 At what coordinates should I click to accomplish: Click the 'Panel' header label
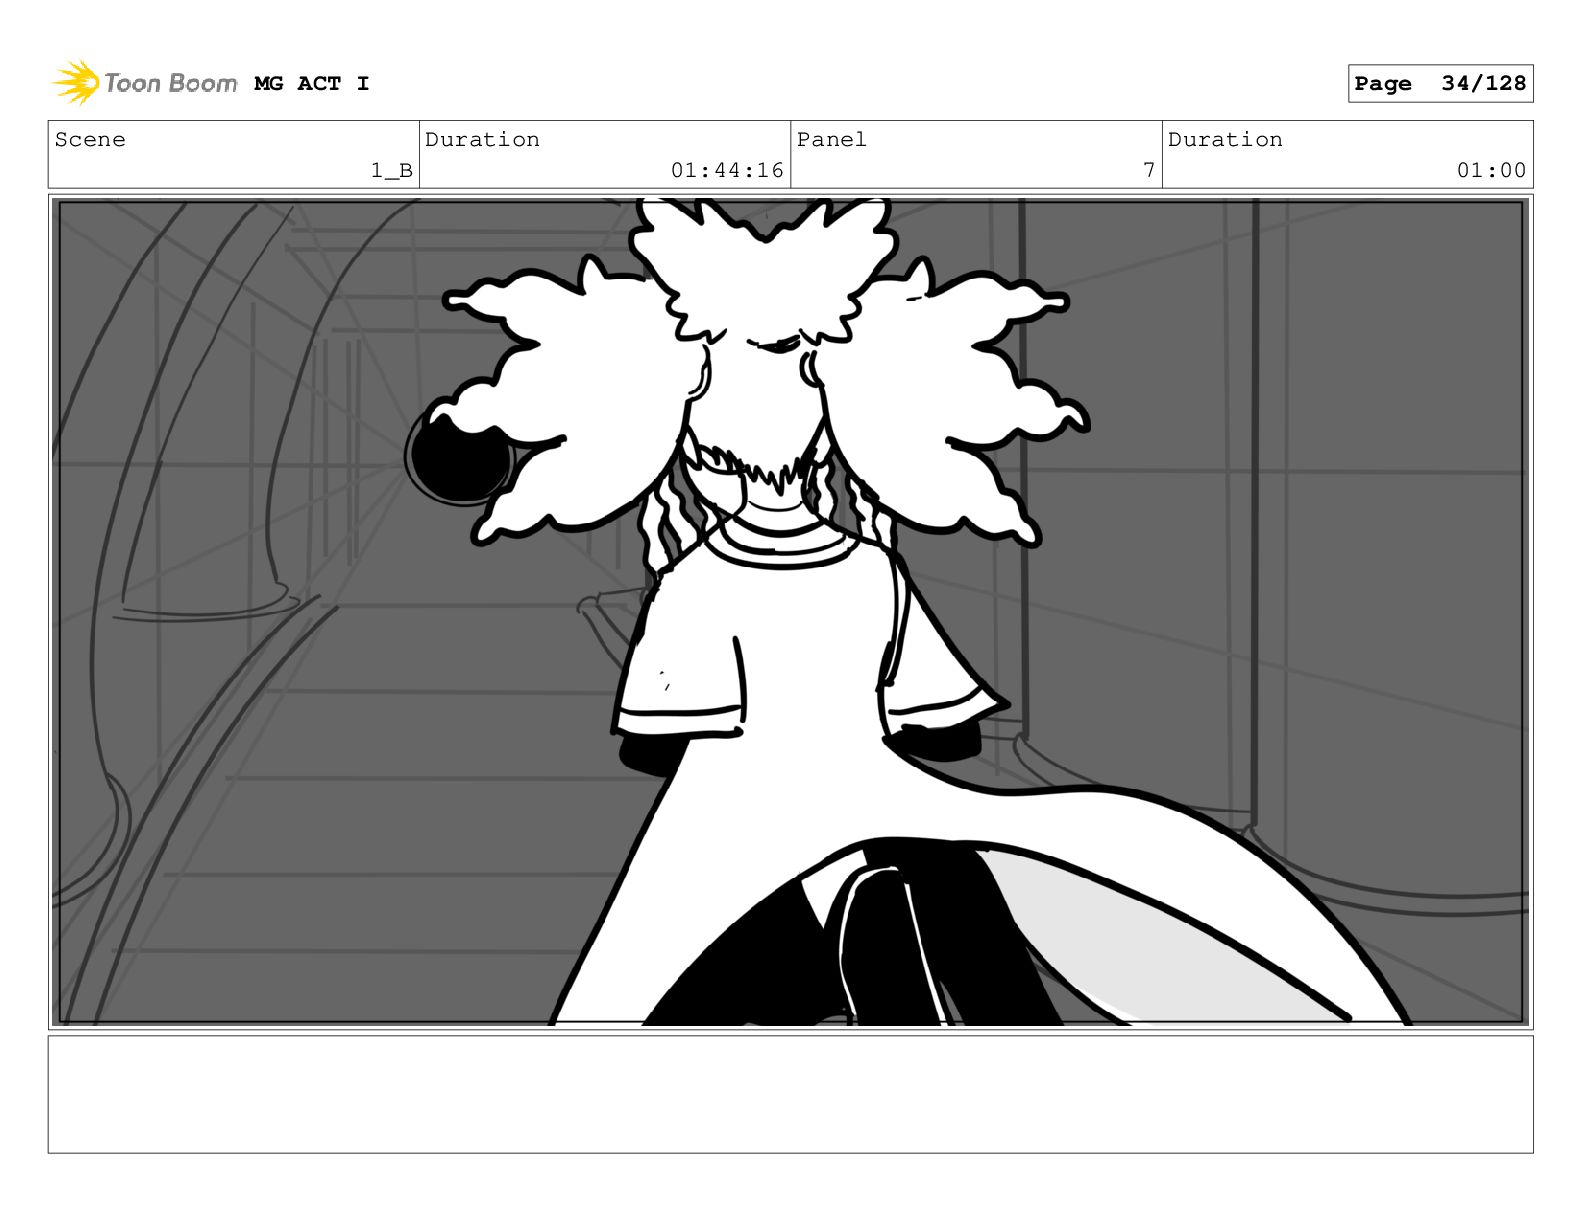pyautogui.click(x=832, y=140)
